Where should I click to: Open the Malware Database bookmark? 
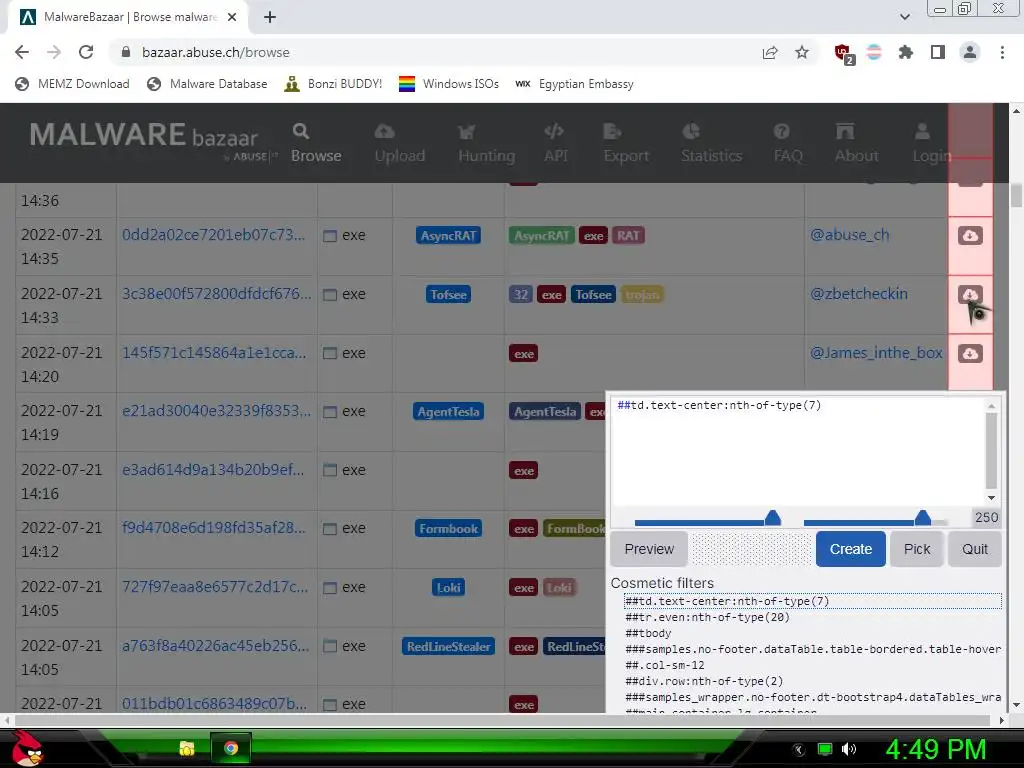[207, 84]
